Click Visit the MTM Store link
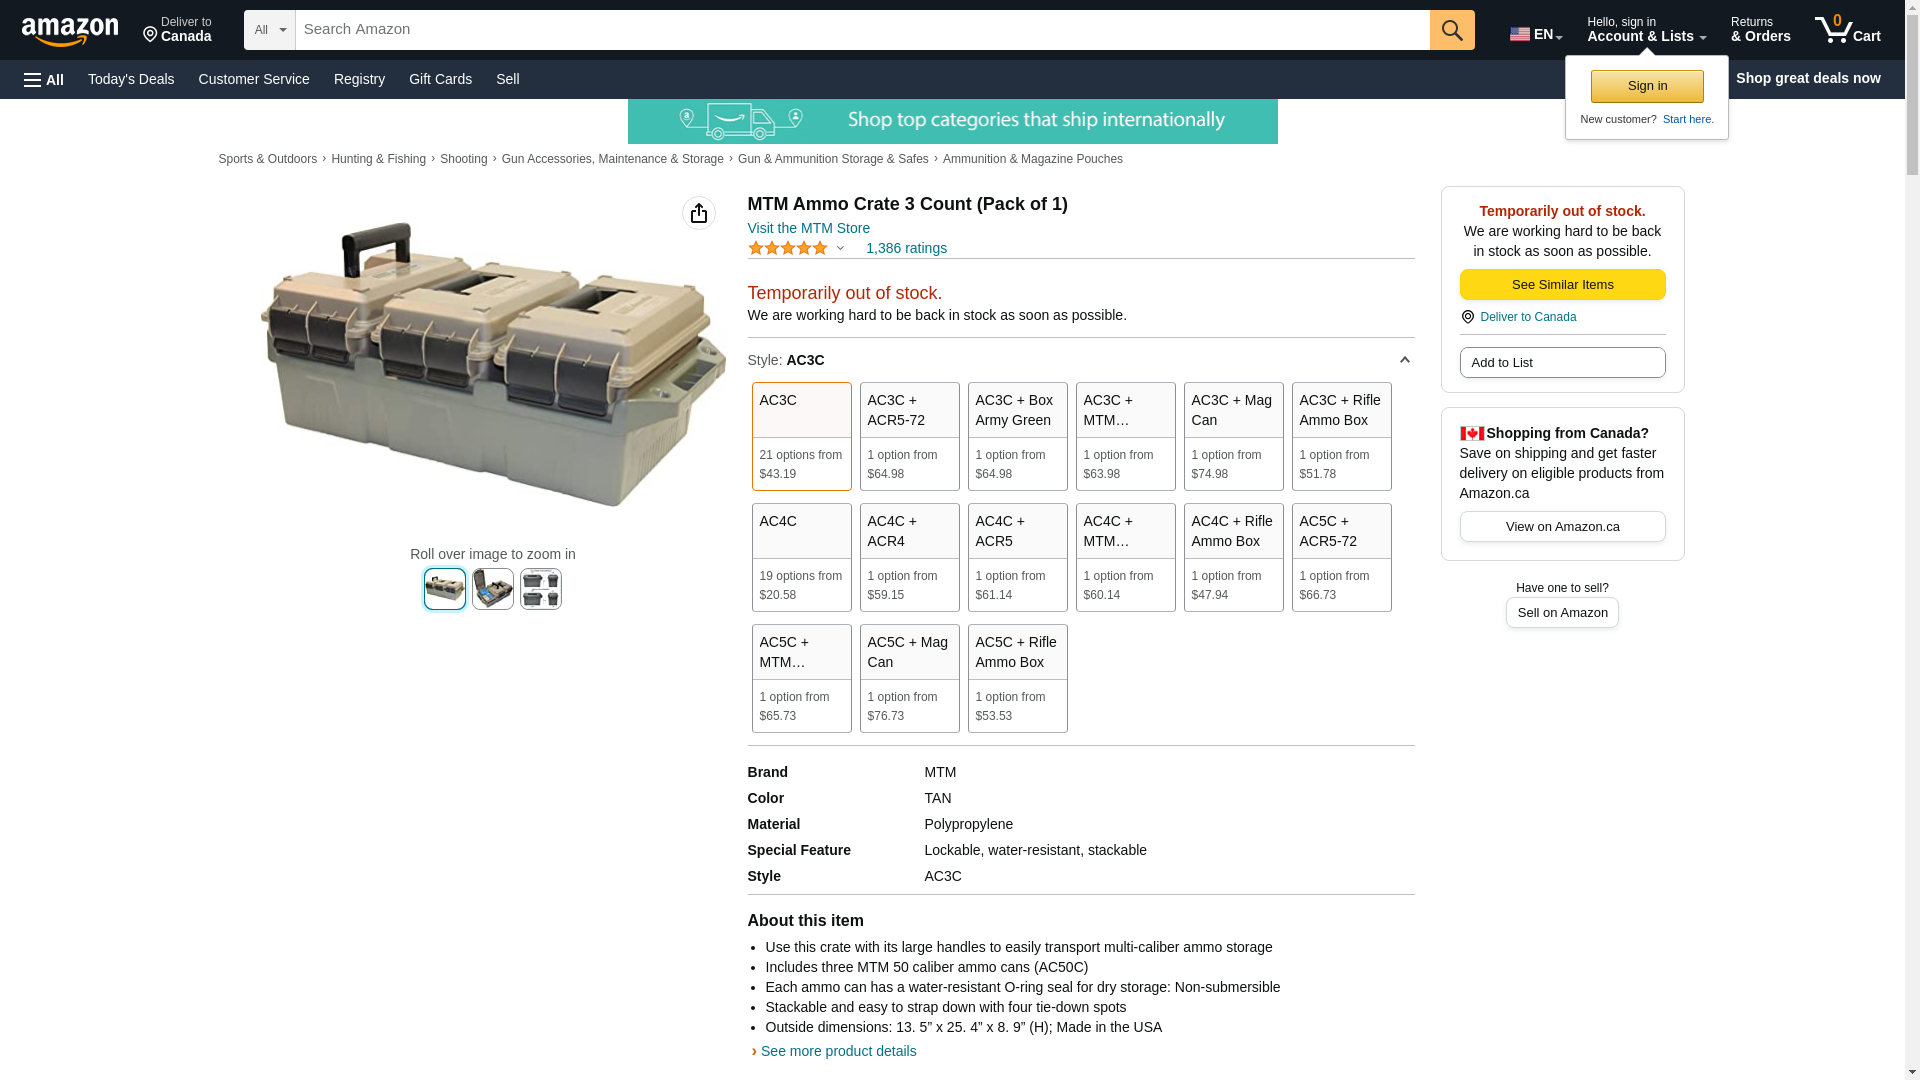 tap(808, 228)
